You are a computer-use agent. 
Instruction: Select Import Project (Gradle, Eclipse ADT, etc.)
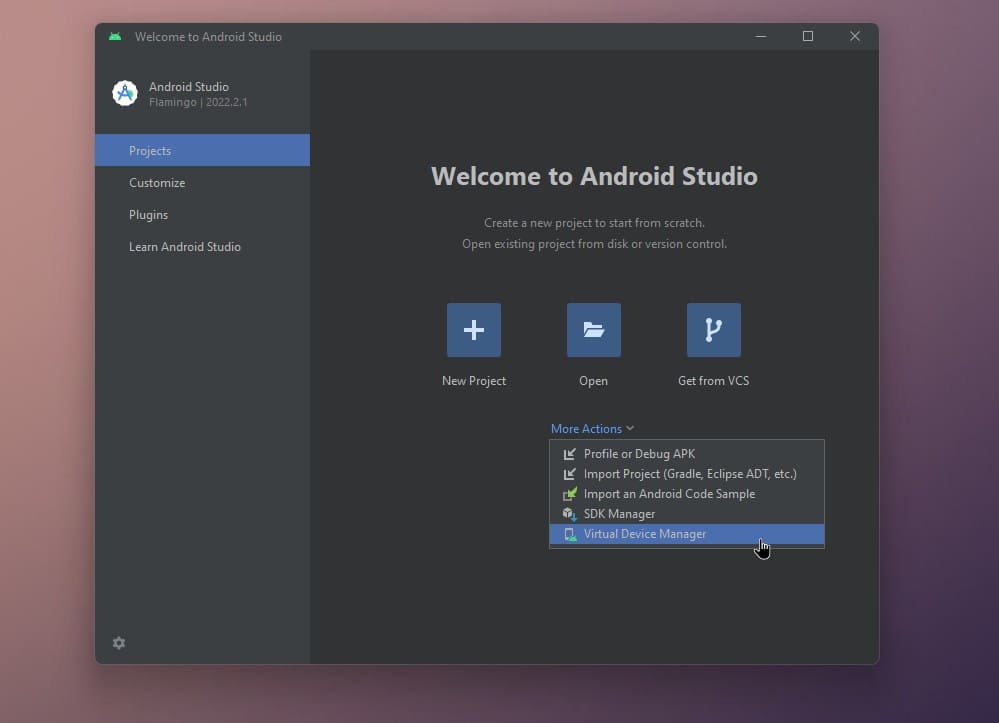[687, 474]
